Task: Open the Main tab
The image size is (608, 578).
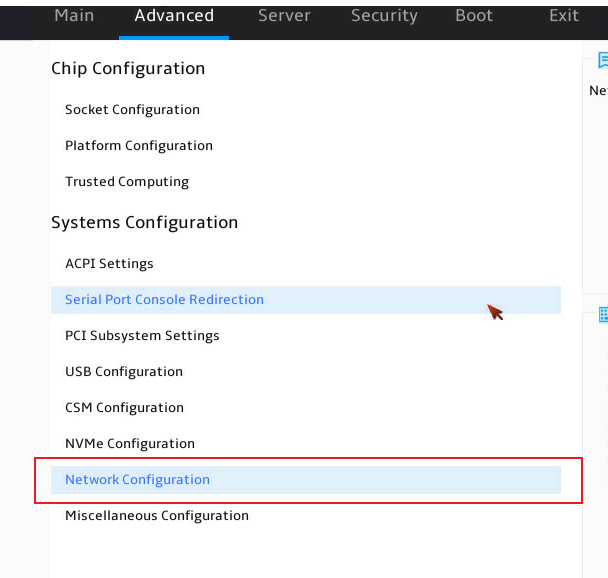Action: [x=74, y=16]
